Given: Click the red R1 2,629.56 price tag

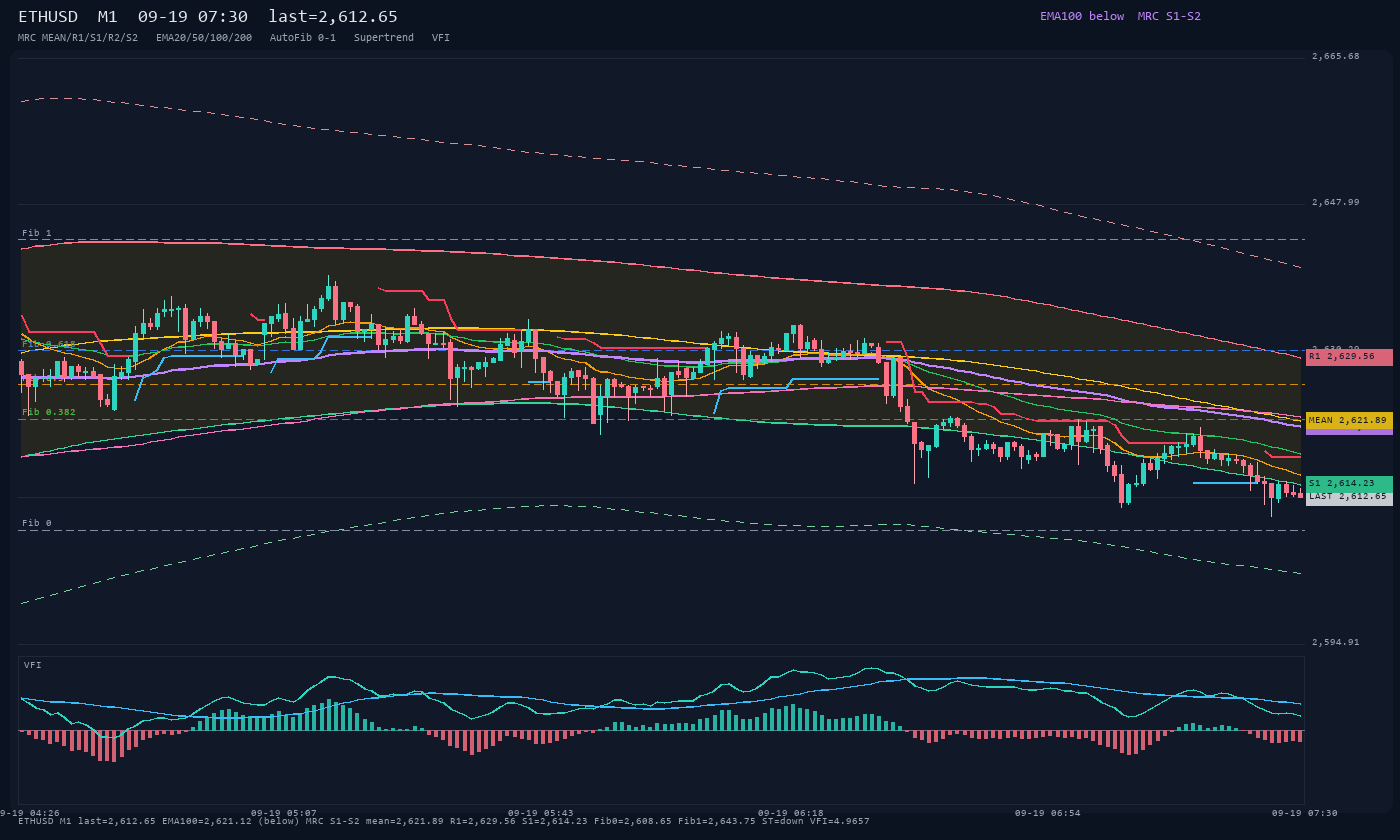Looking at the screenshot, I should (x=1349, y=357).
